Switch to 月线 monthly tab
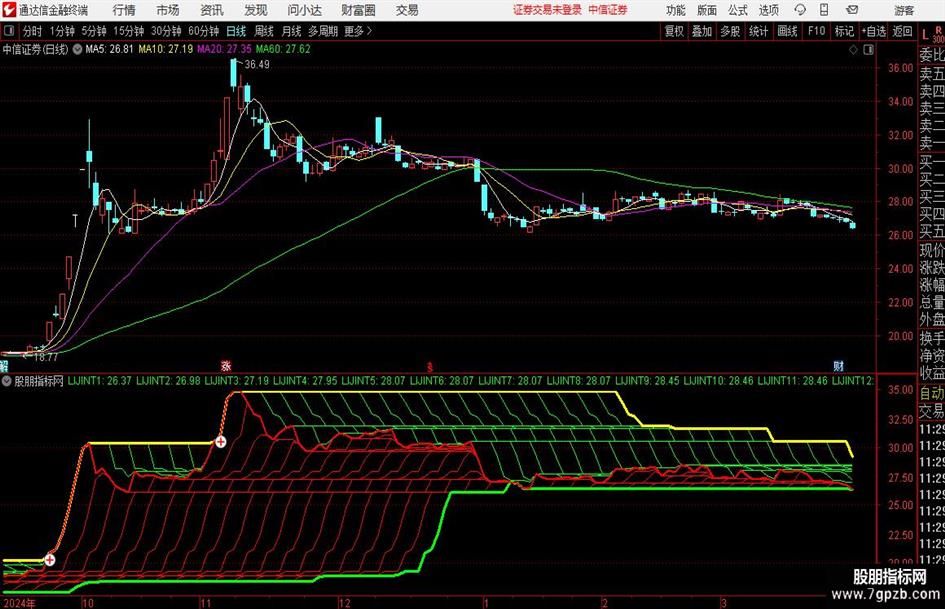The width and height of the screenshot is (945, 609). pyautogui.click(x=291, y=31)
